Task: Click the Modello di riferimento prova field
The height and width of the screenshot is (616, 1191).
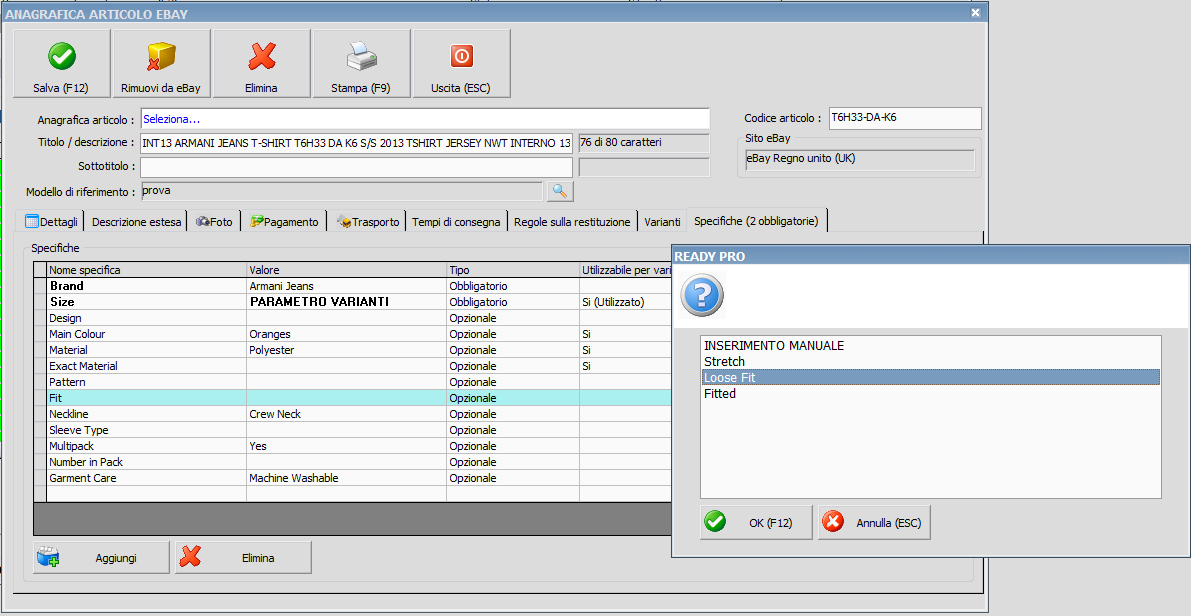Action: (342, 191)
